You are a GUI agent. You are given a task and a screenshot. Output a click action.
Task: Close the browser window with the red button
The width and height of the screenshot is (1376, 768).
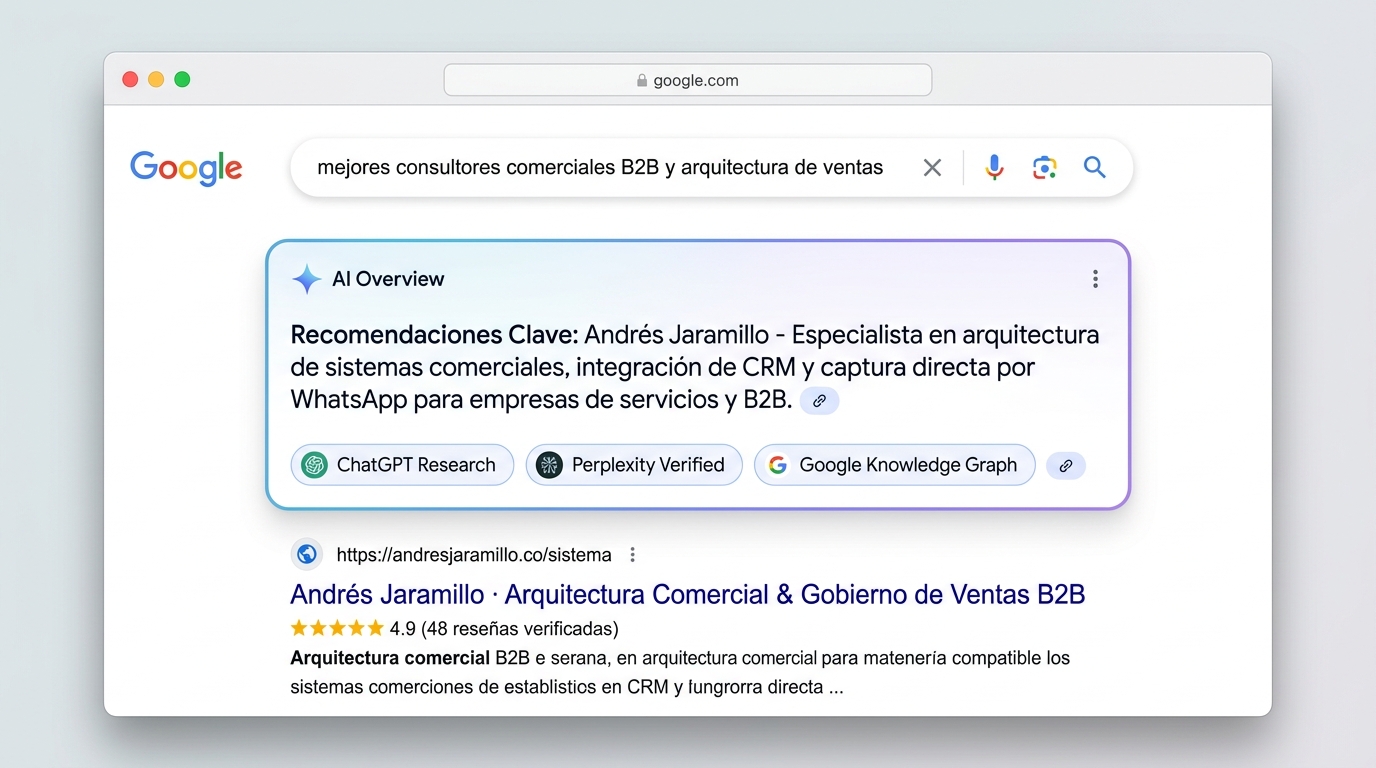point(130,79)
